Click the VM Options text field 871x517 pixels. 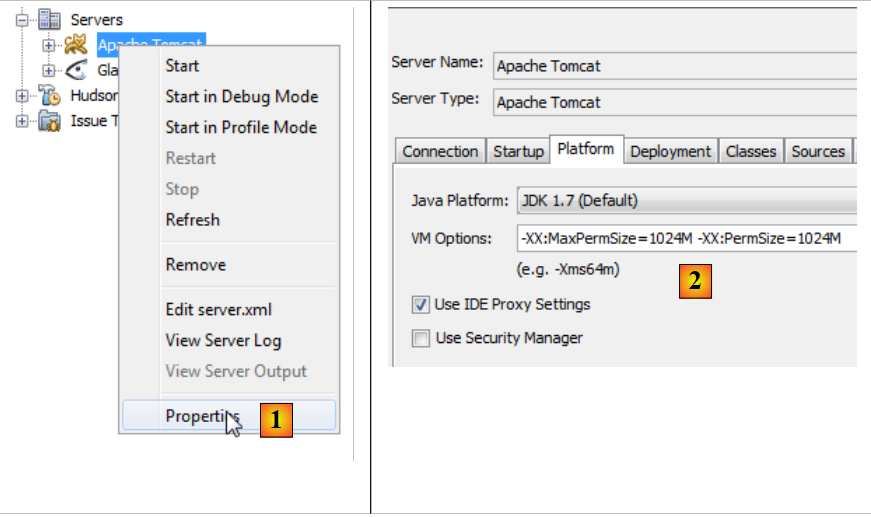tap(686, 238)
